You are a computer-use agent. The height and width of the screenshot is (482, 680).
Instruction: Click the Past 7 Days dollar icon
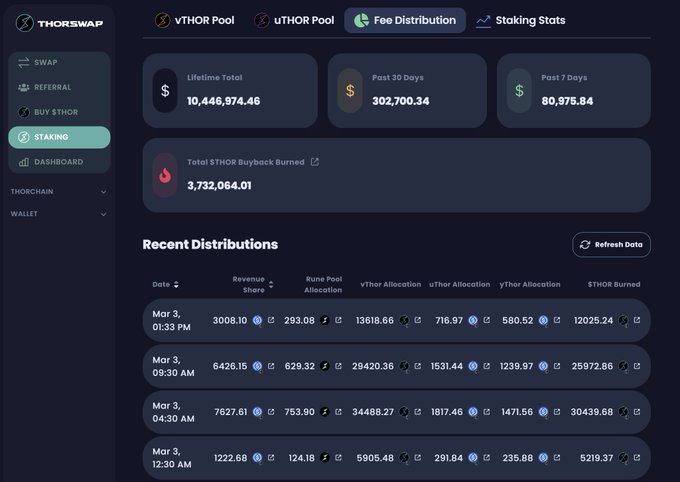[x=518, y=90]
